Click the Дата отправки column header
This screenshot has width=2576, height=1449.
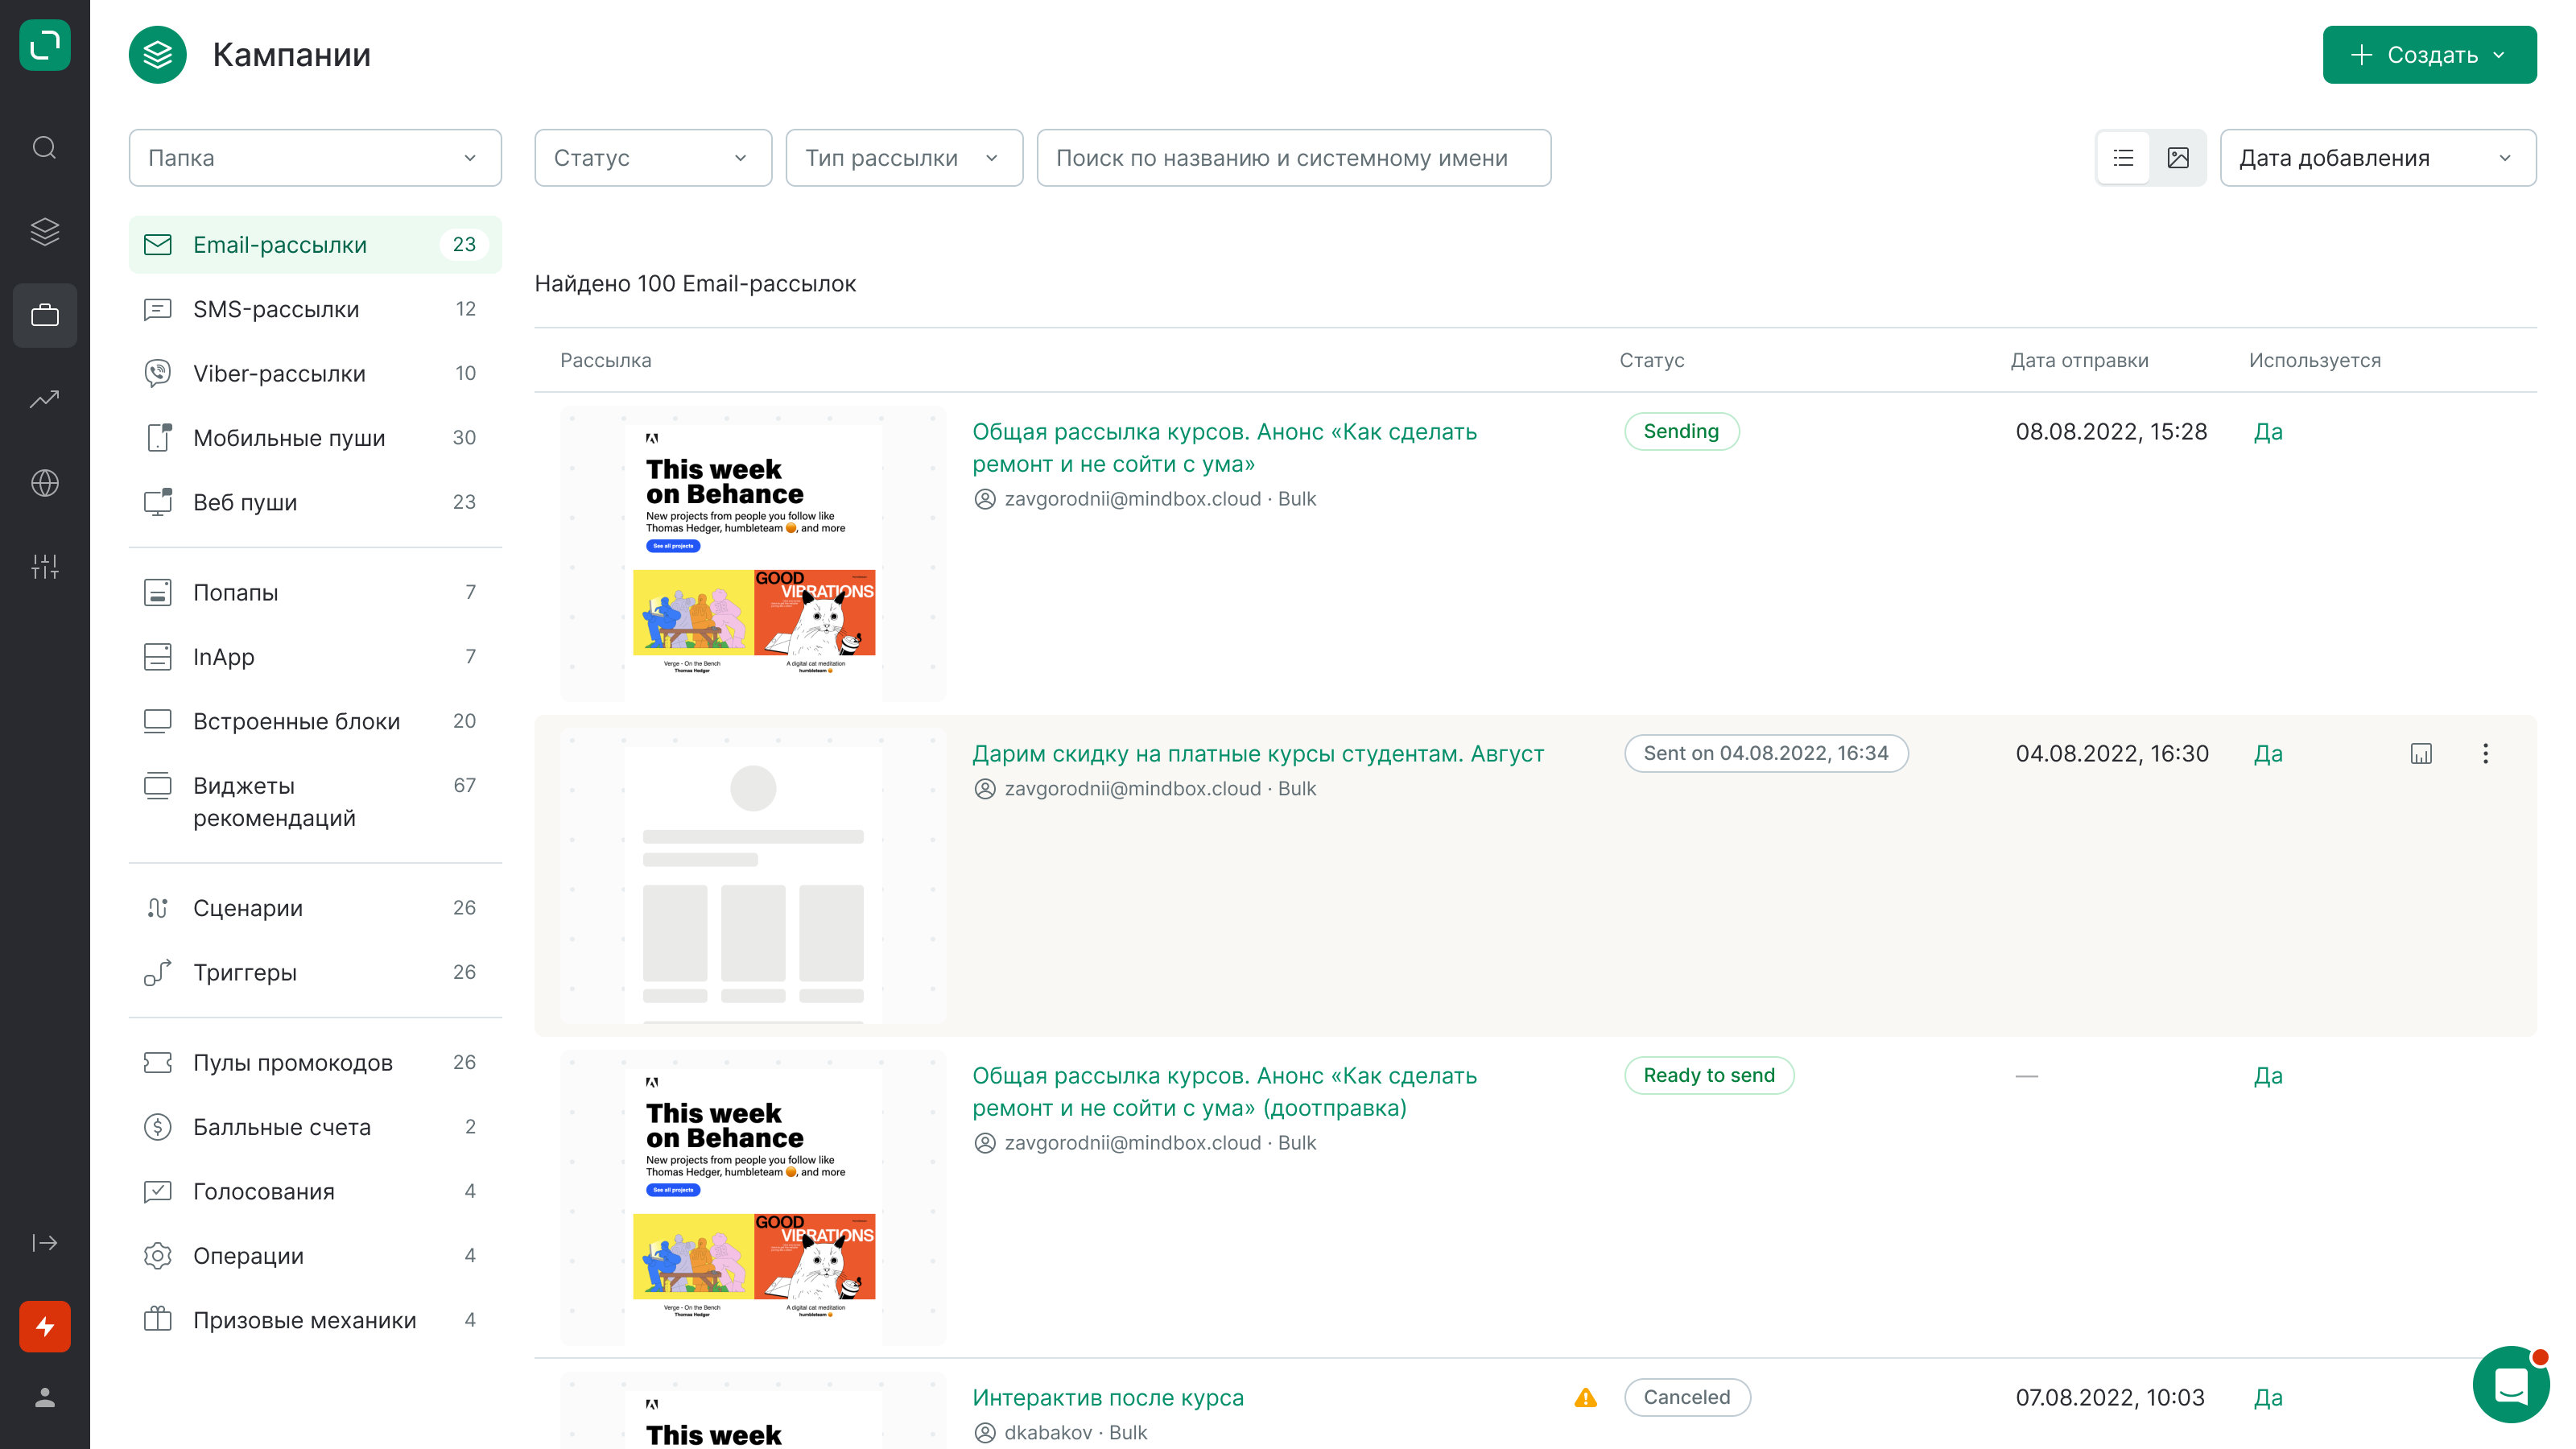[x=2079, y=361]
